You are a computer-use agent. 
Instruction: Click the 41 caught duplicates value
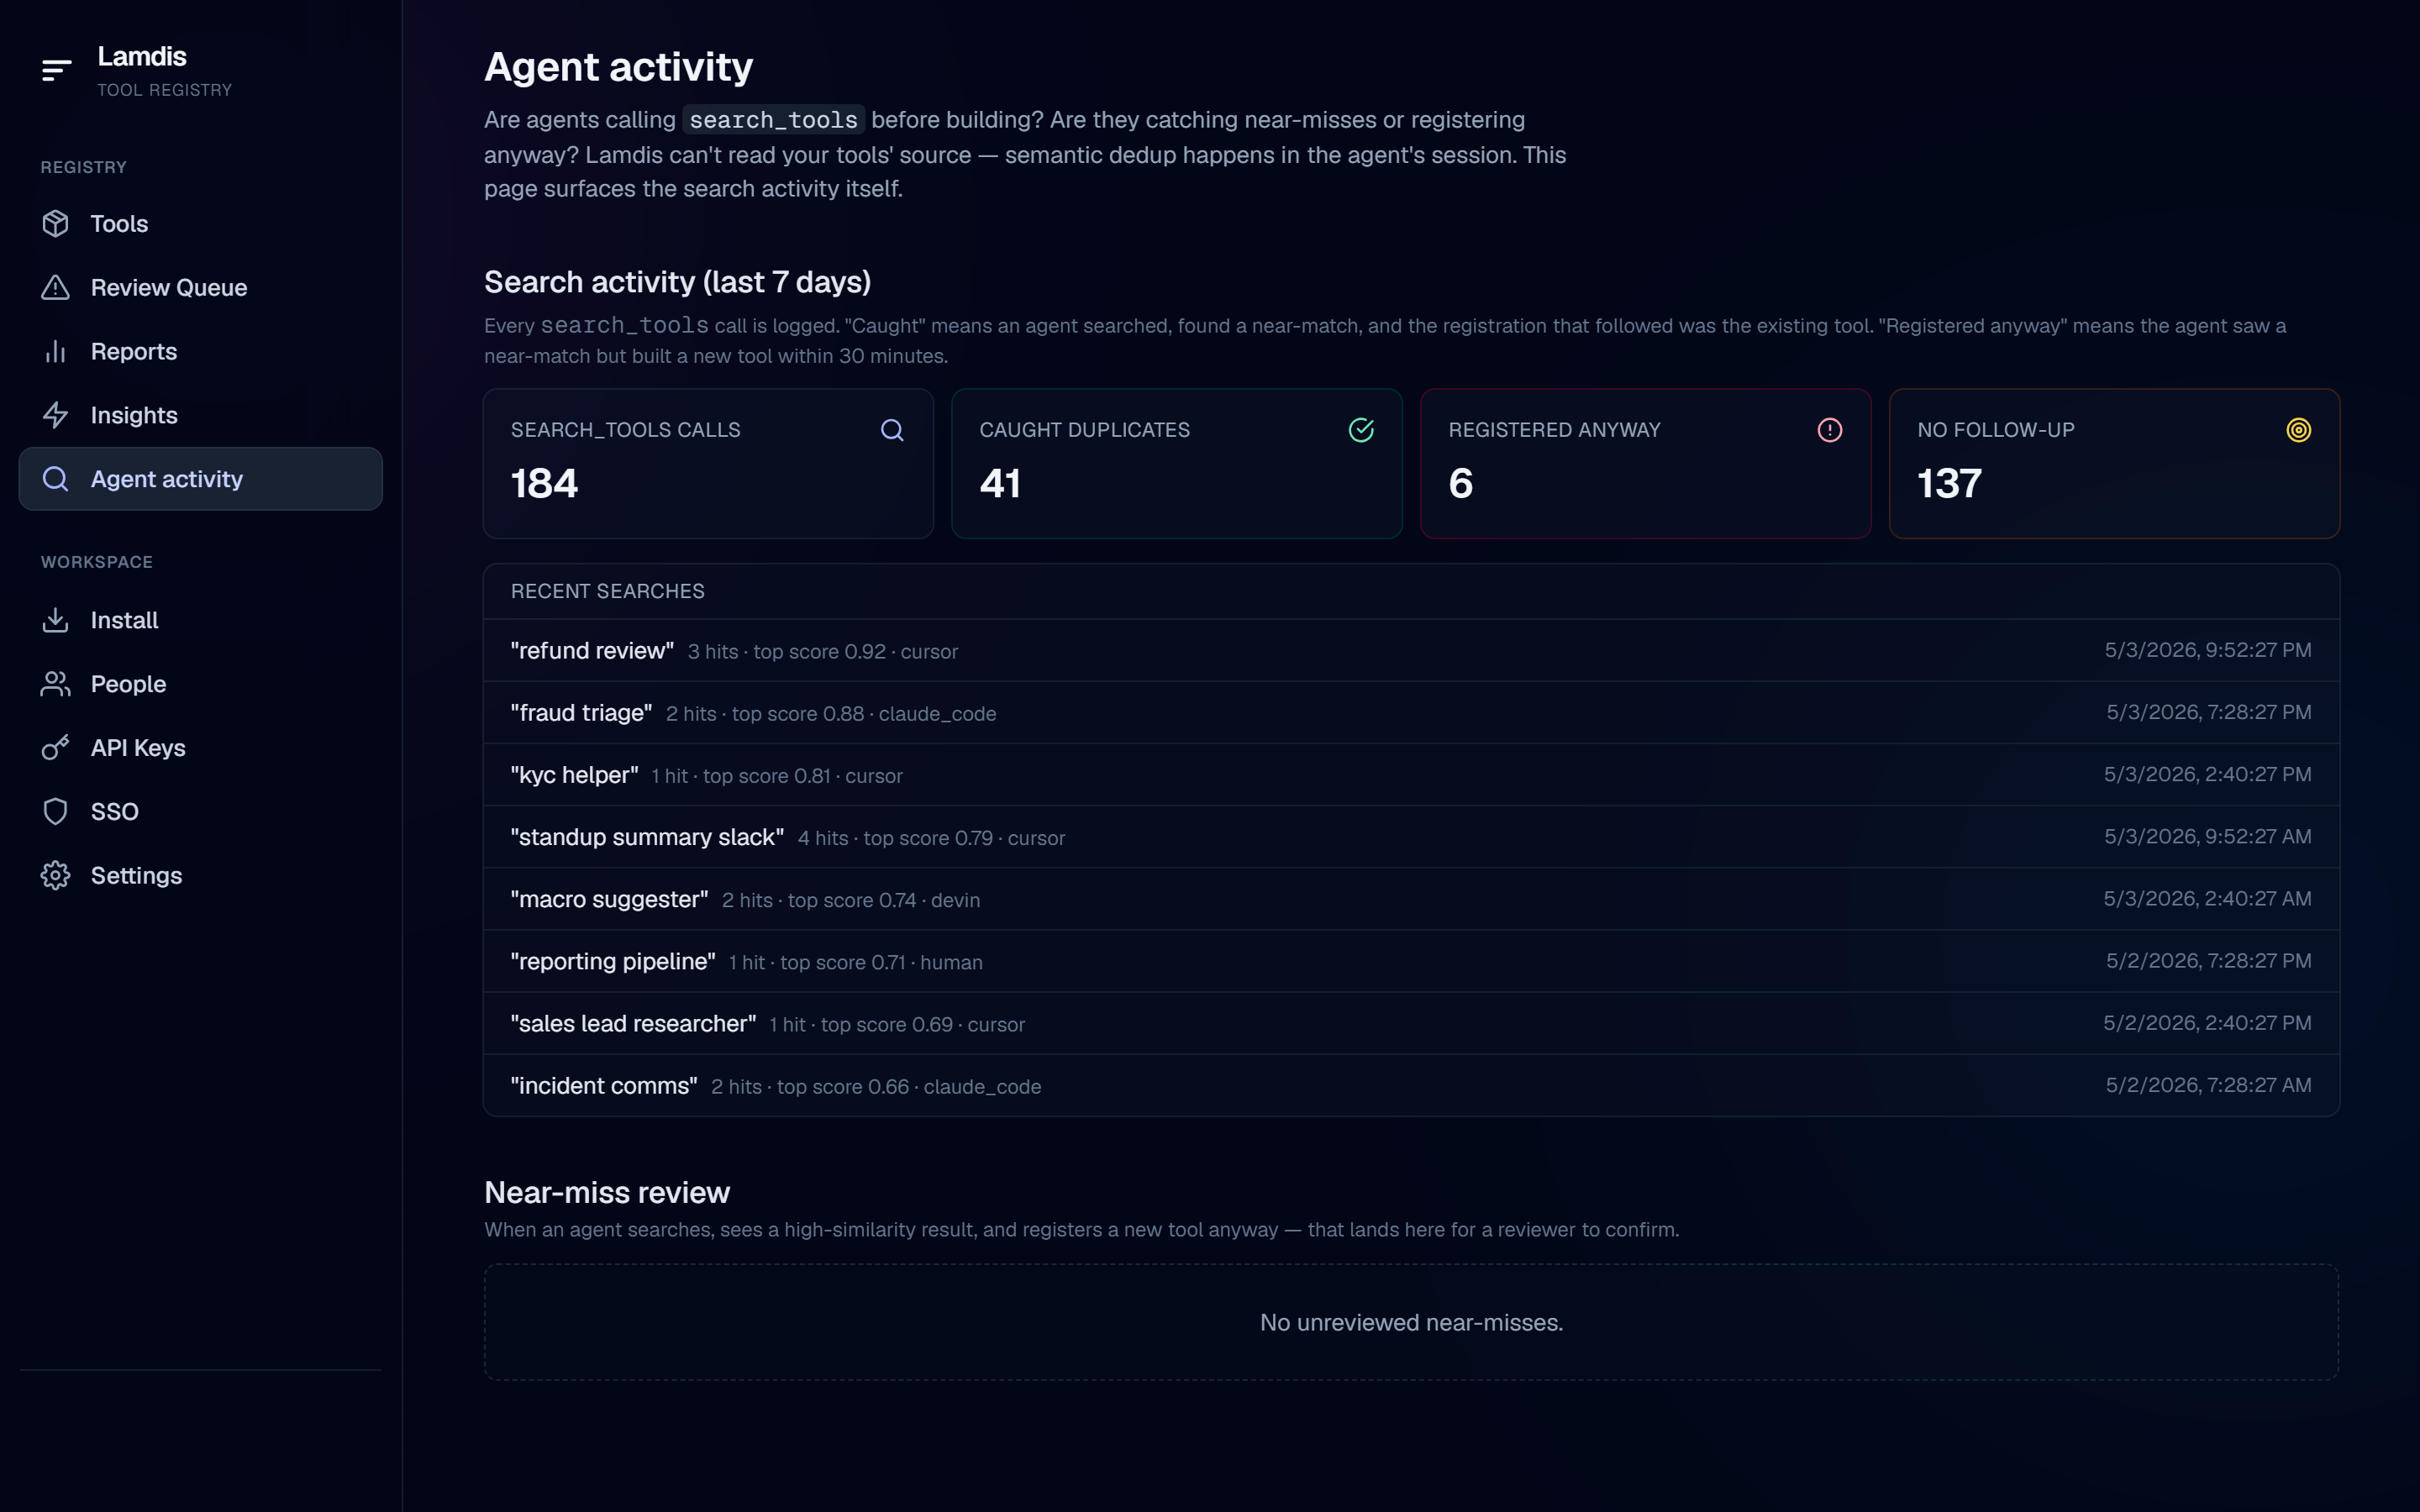pyautogui.click(x=1000, y=484)
